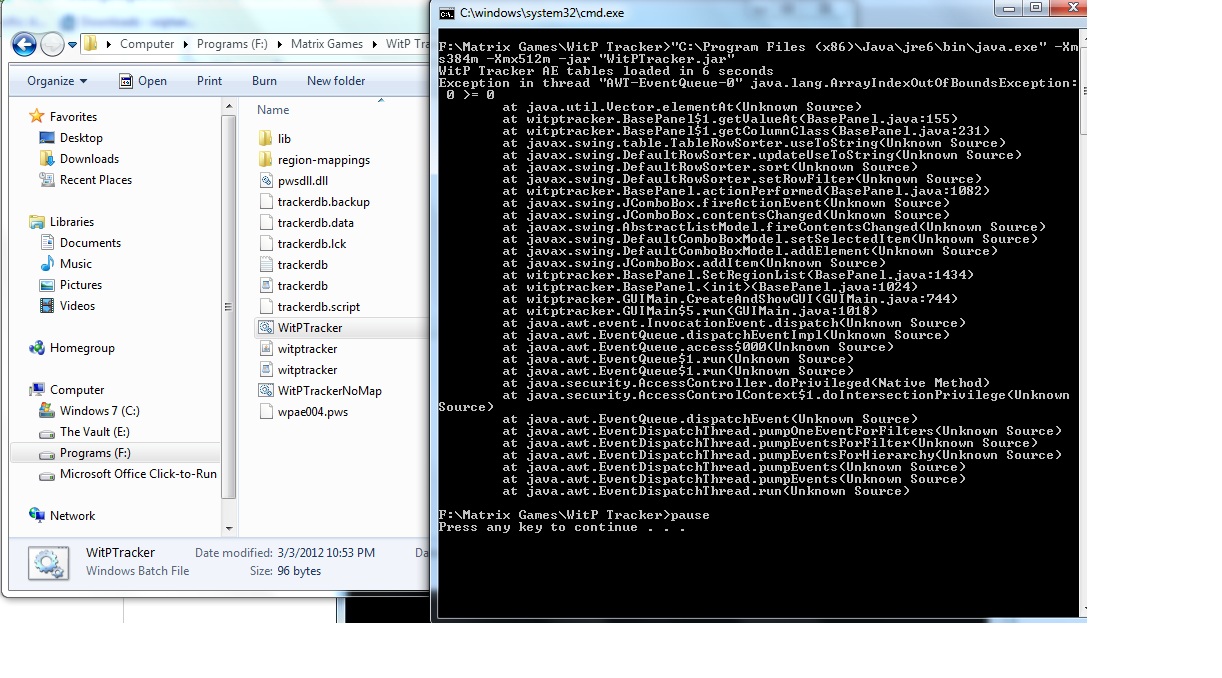Image resolution: width=1222 pixels, height=678 pixels.
Task: Select the WitPTracker batch file
Action: [300, 328]
